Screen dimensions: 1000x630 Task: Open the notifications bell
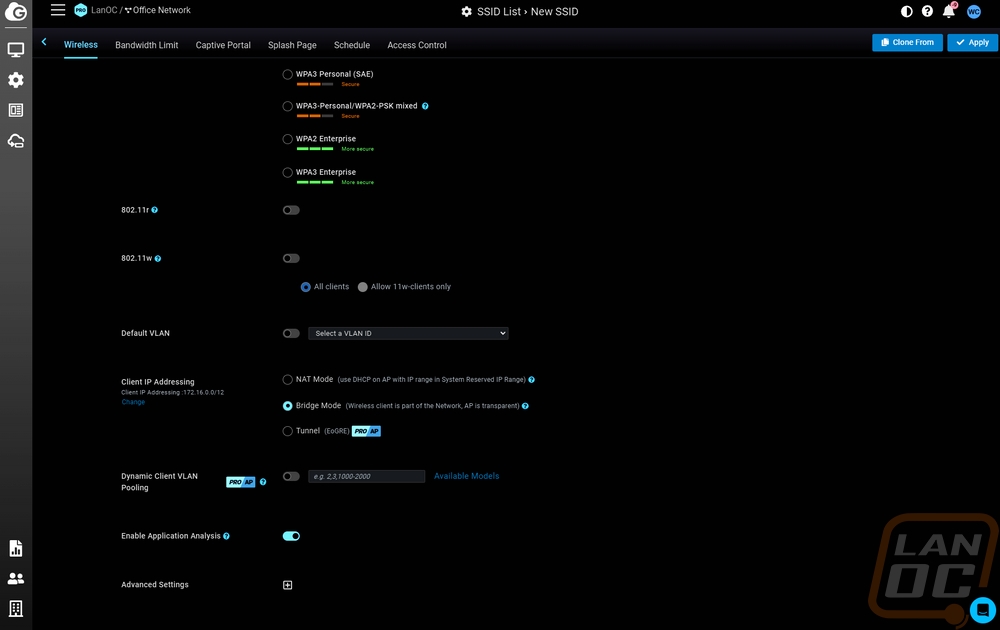pyautogui.click(x=949, y=12)
